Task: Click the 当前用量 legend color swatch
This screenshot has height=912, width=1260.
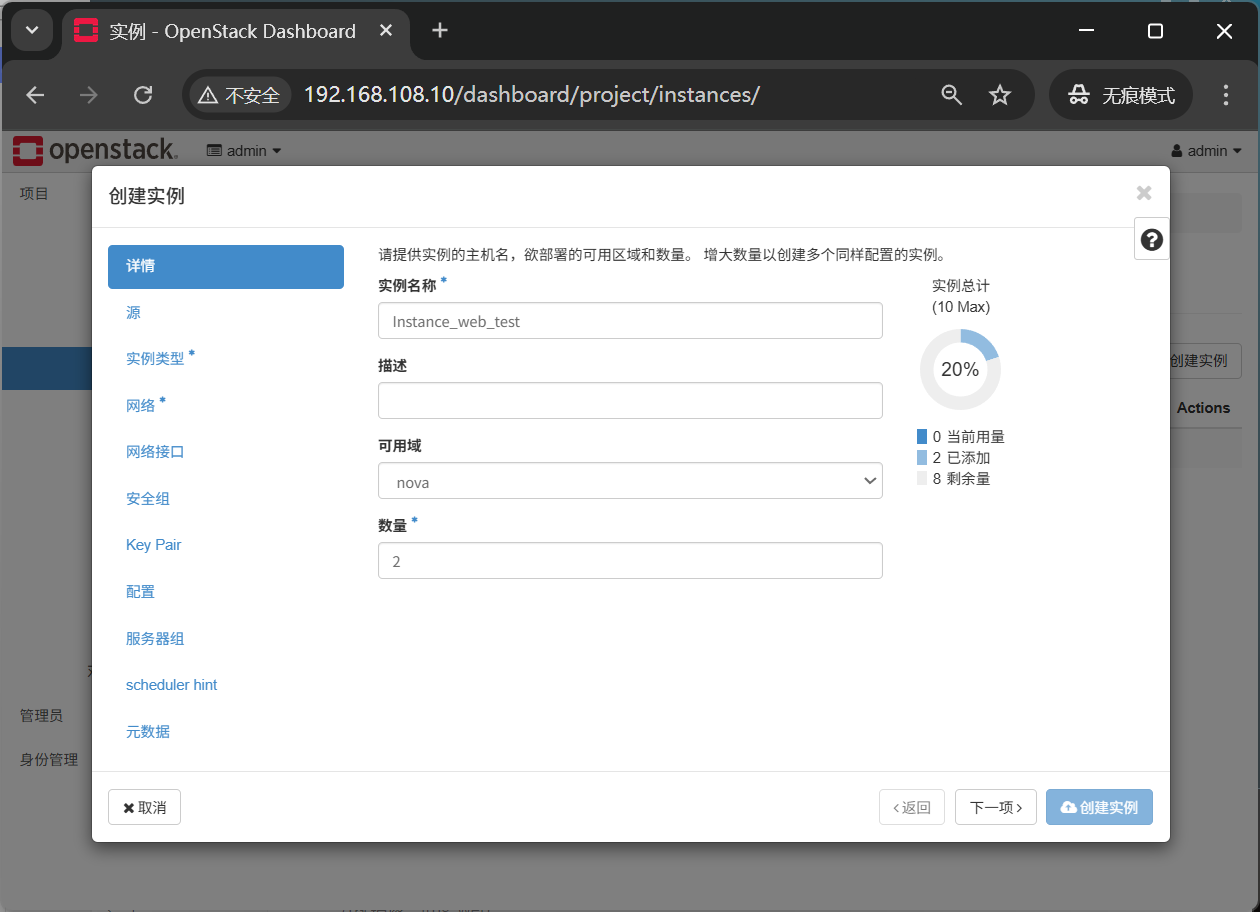Action: [922, 437]
